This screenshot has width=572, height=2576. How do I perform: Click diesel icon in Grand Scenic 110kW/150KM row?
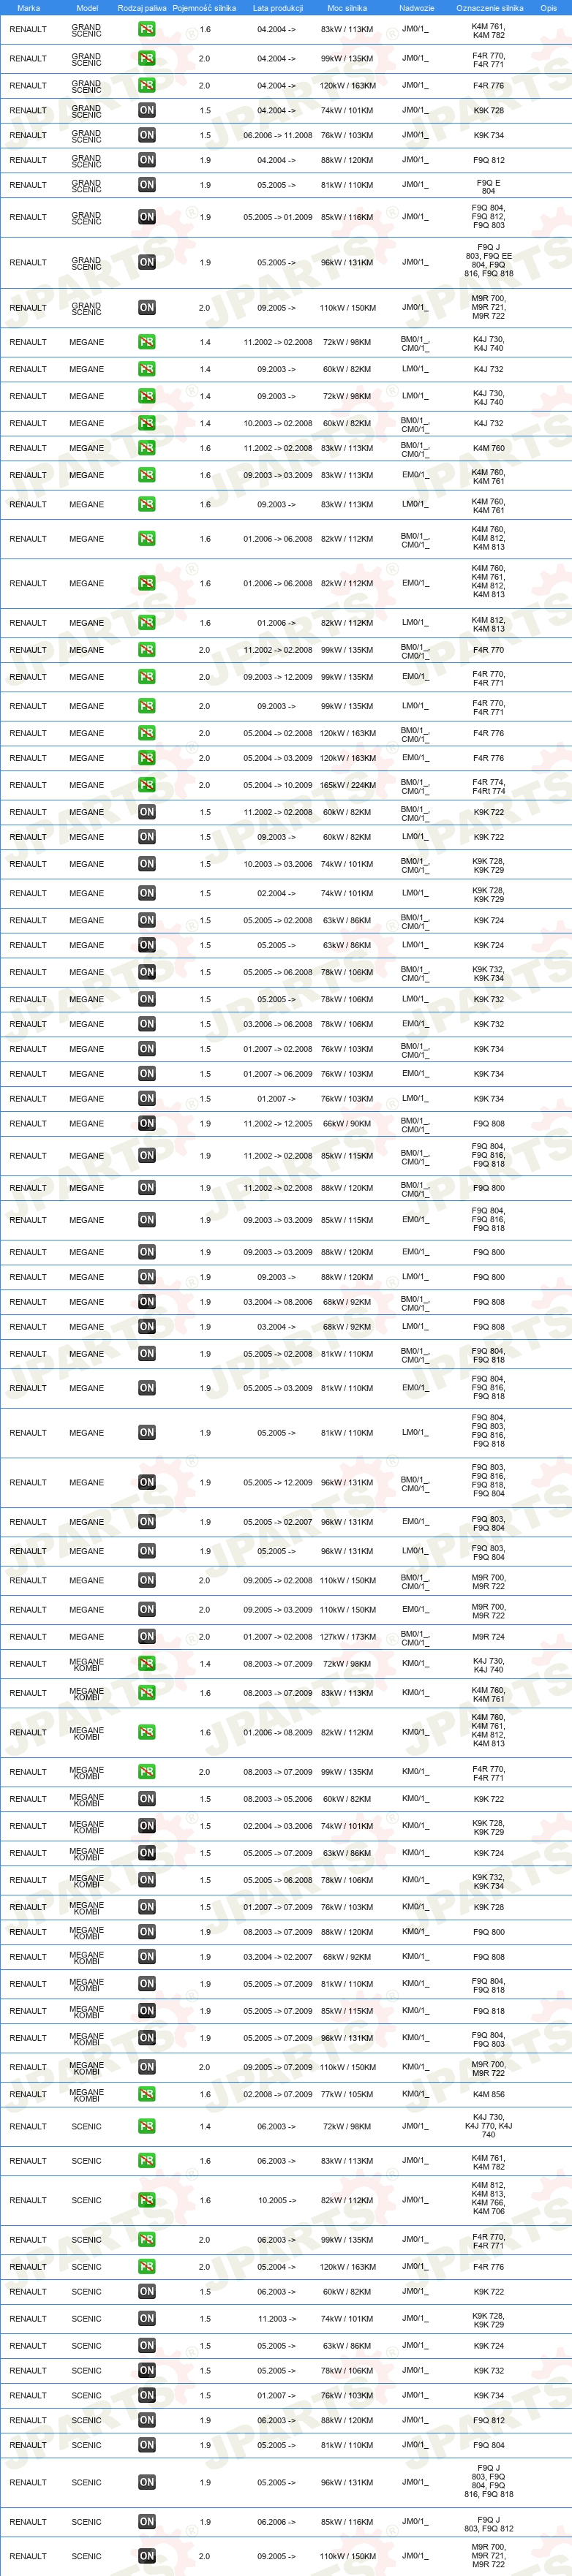[x=147, y=308]
